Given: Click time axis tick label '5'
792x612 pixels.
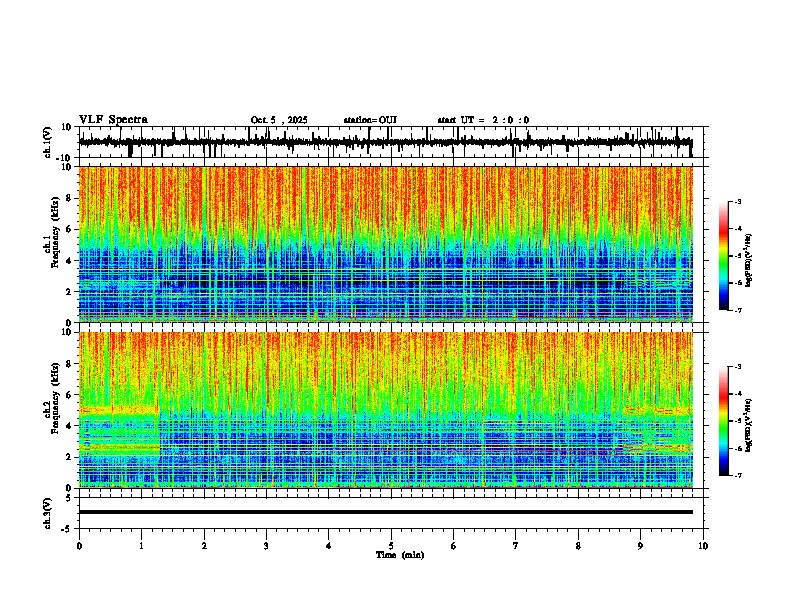Looking at the screenshot, I should coord(391,546).
